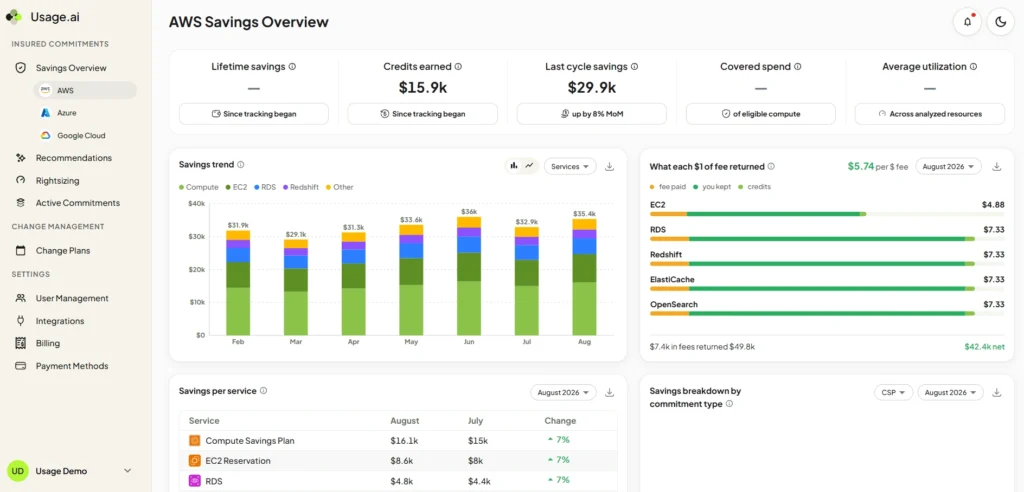Open CSP dropdown in commitment type card
This screenshot has height=492, width=1024.
[893, 393]
